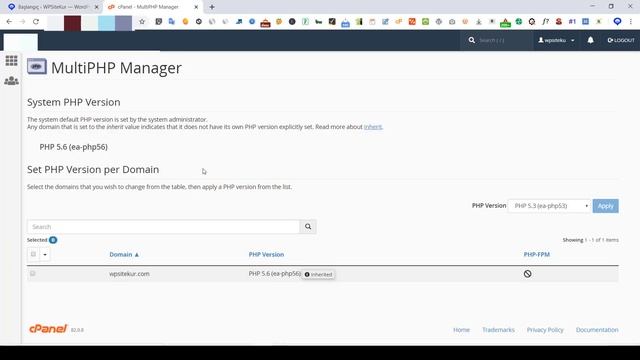Viewport: 640px width, 360px height.
Task: Focus the cPanel header search field
Action: (504, 40)
